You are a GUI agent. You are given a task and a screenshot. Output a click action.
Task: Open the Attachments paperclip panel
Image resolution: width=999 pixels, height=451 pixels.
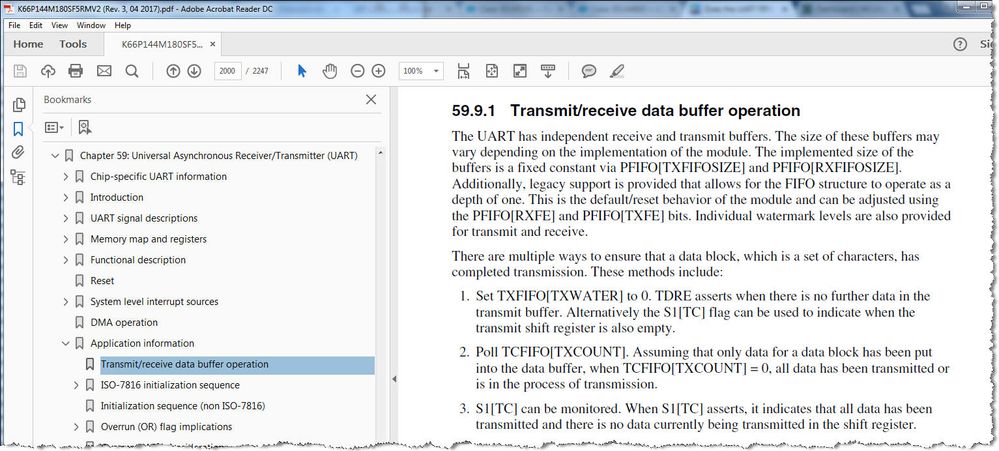tap(18, 152)
